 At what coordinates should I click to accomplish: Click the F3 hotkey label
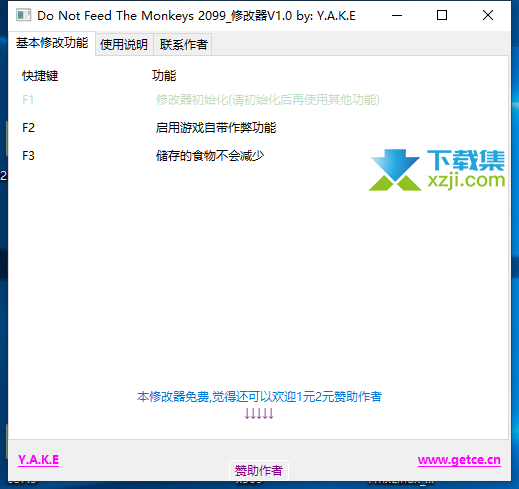28,155
